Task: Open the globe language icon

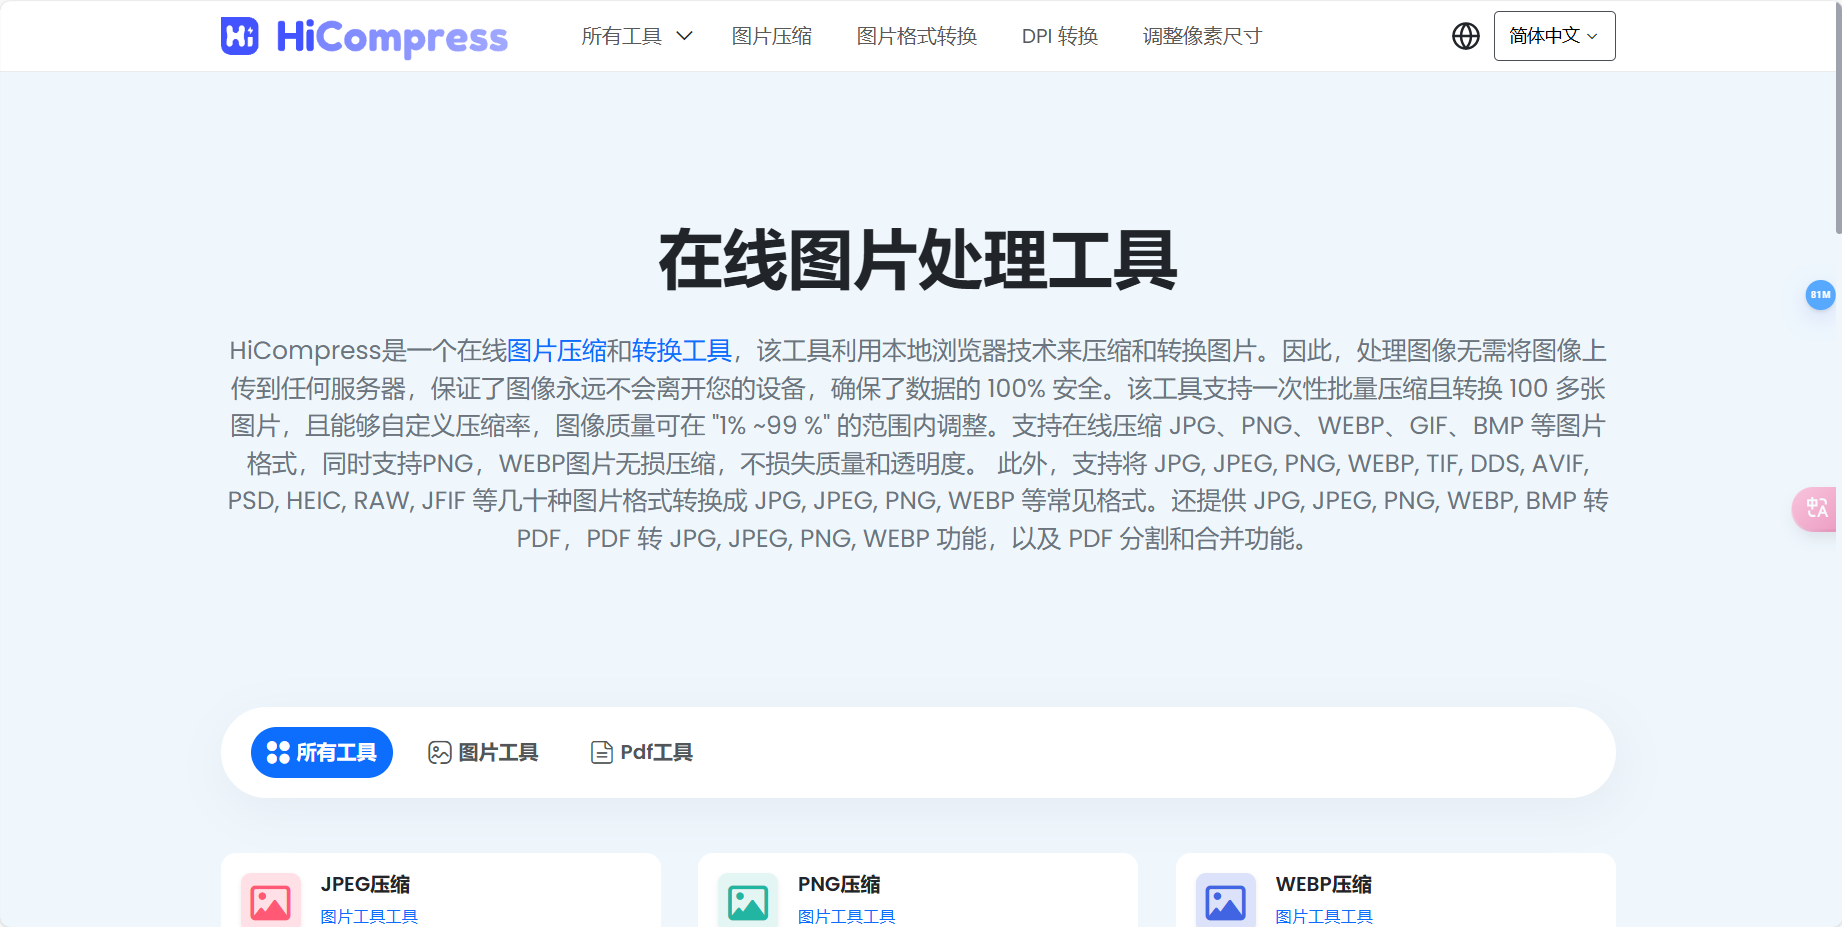Action: (1464, 35)
